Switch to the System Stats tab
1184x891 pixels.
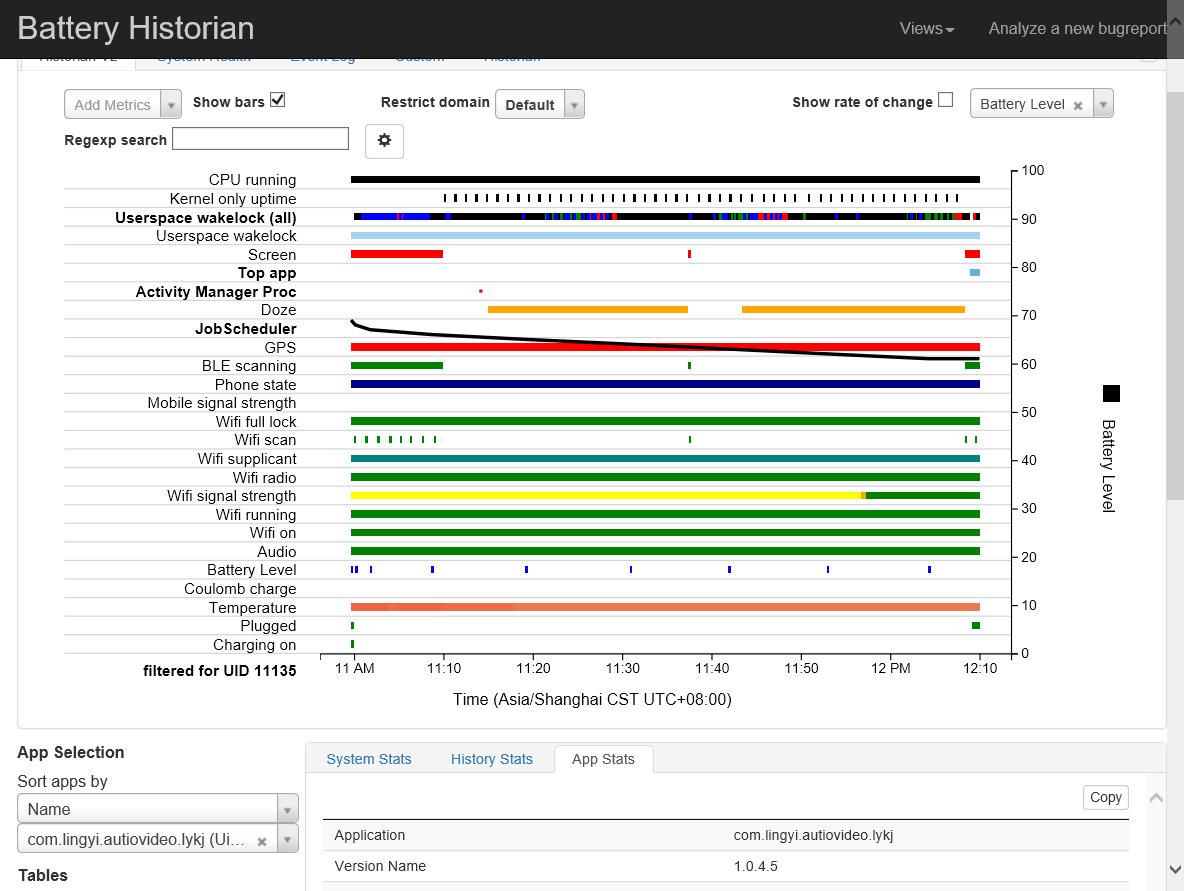click(x=368, y=759)
